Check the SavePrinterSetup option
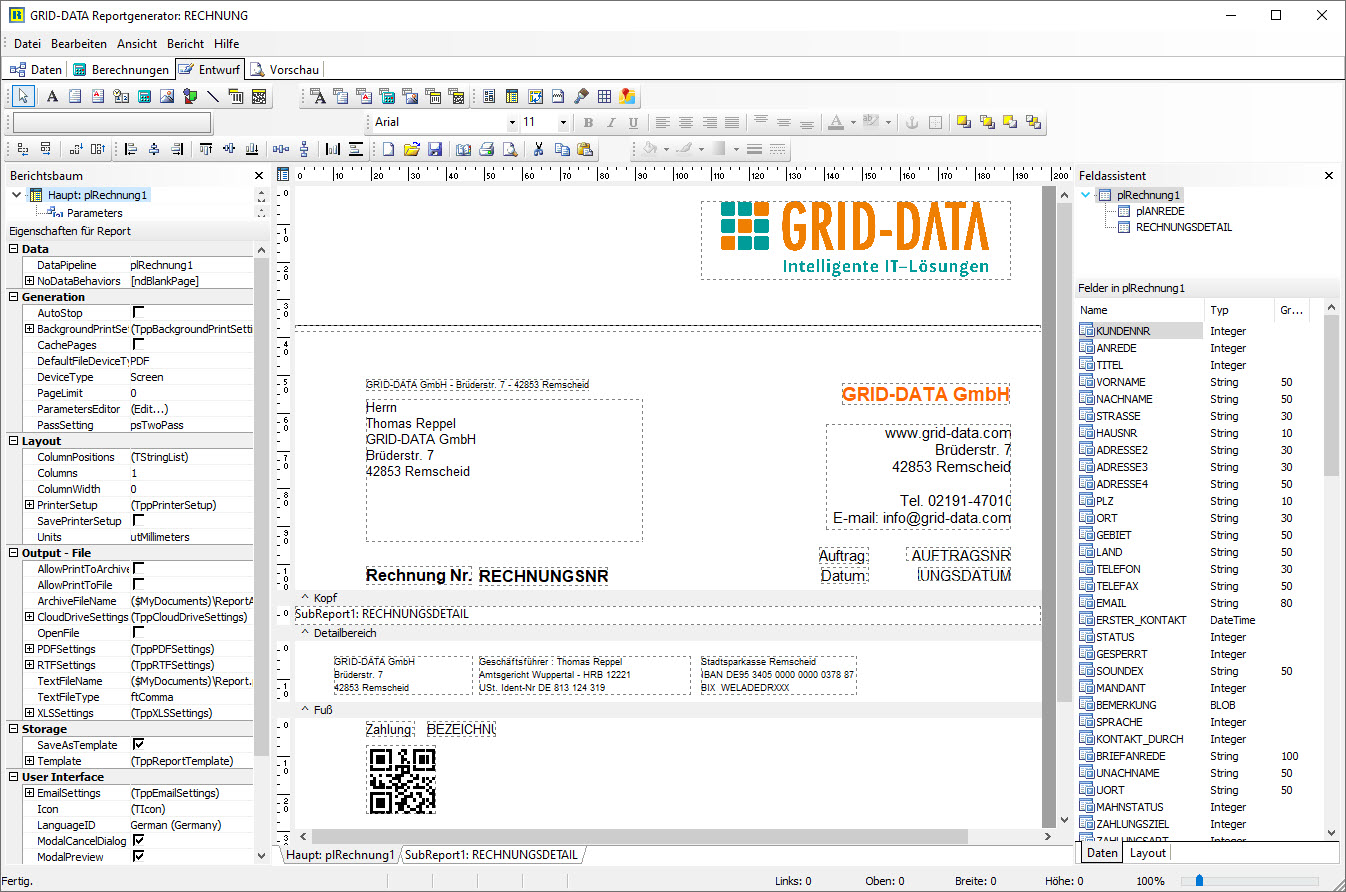 pyautogui.click(x=138, y=521)
